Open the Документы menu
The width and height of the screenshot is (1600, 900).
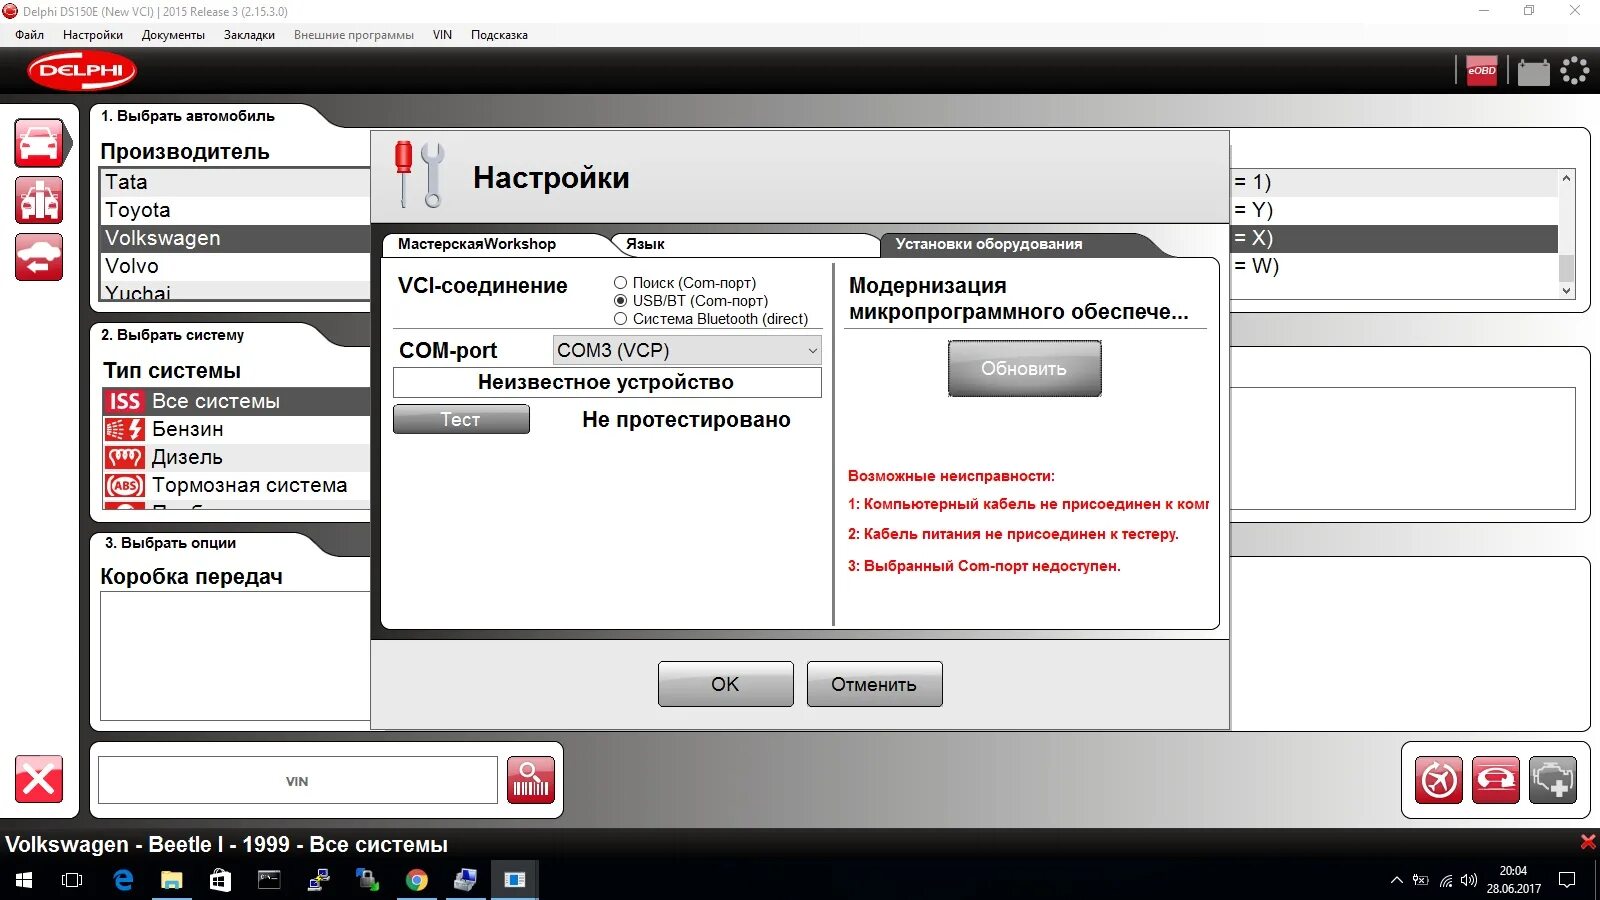[x=173, y=35]
